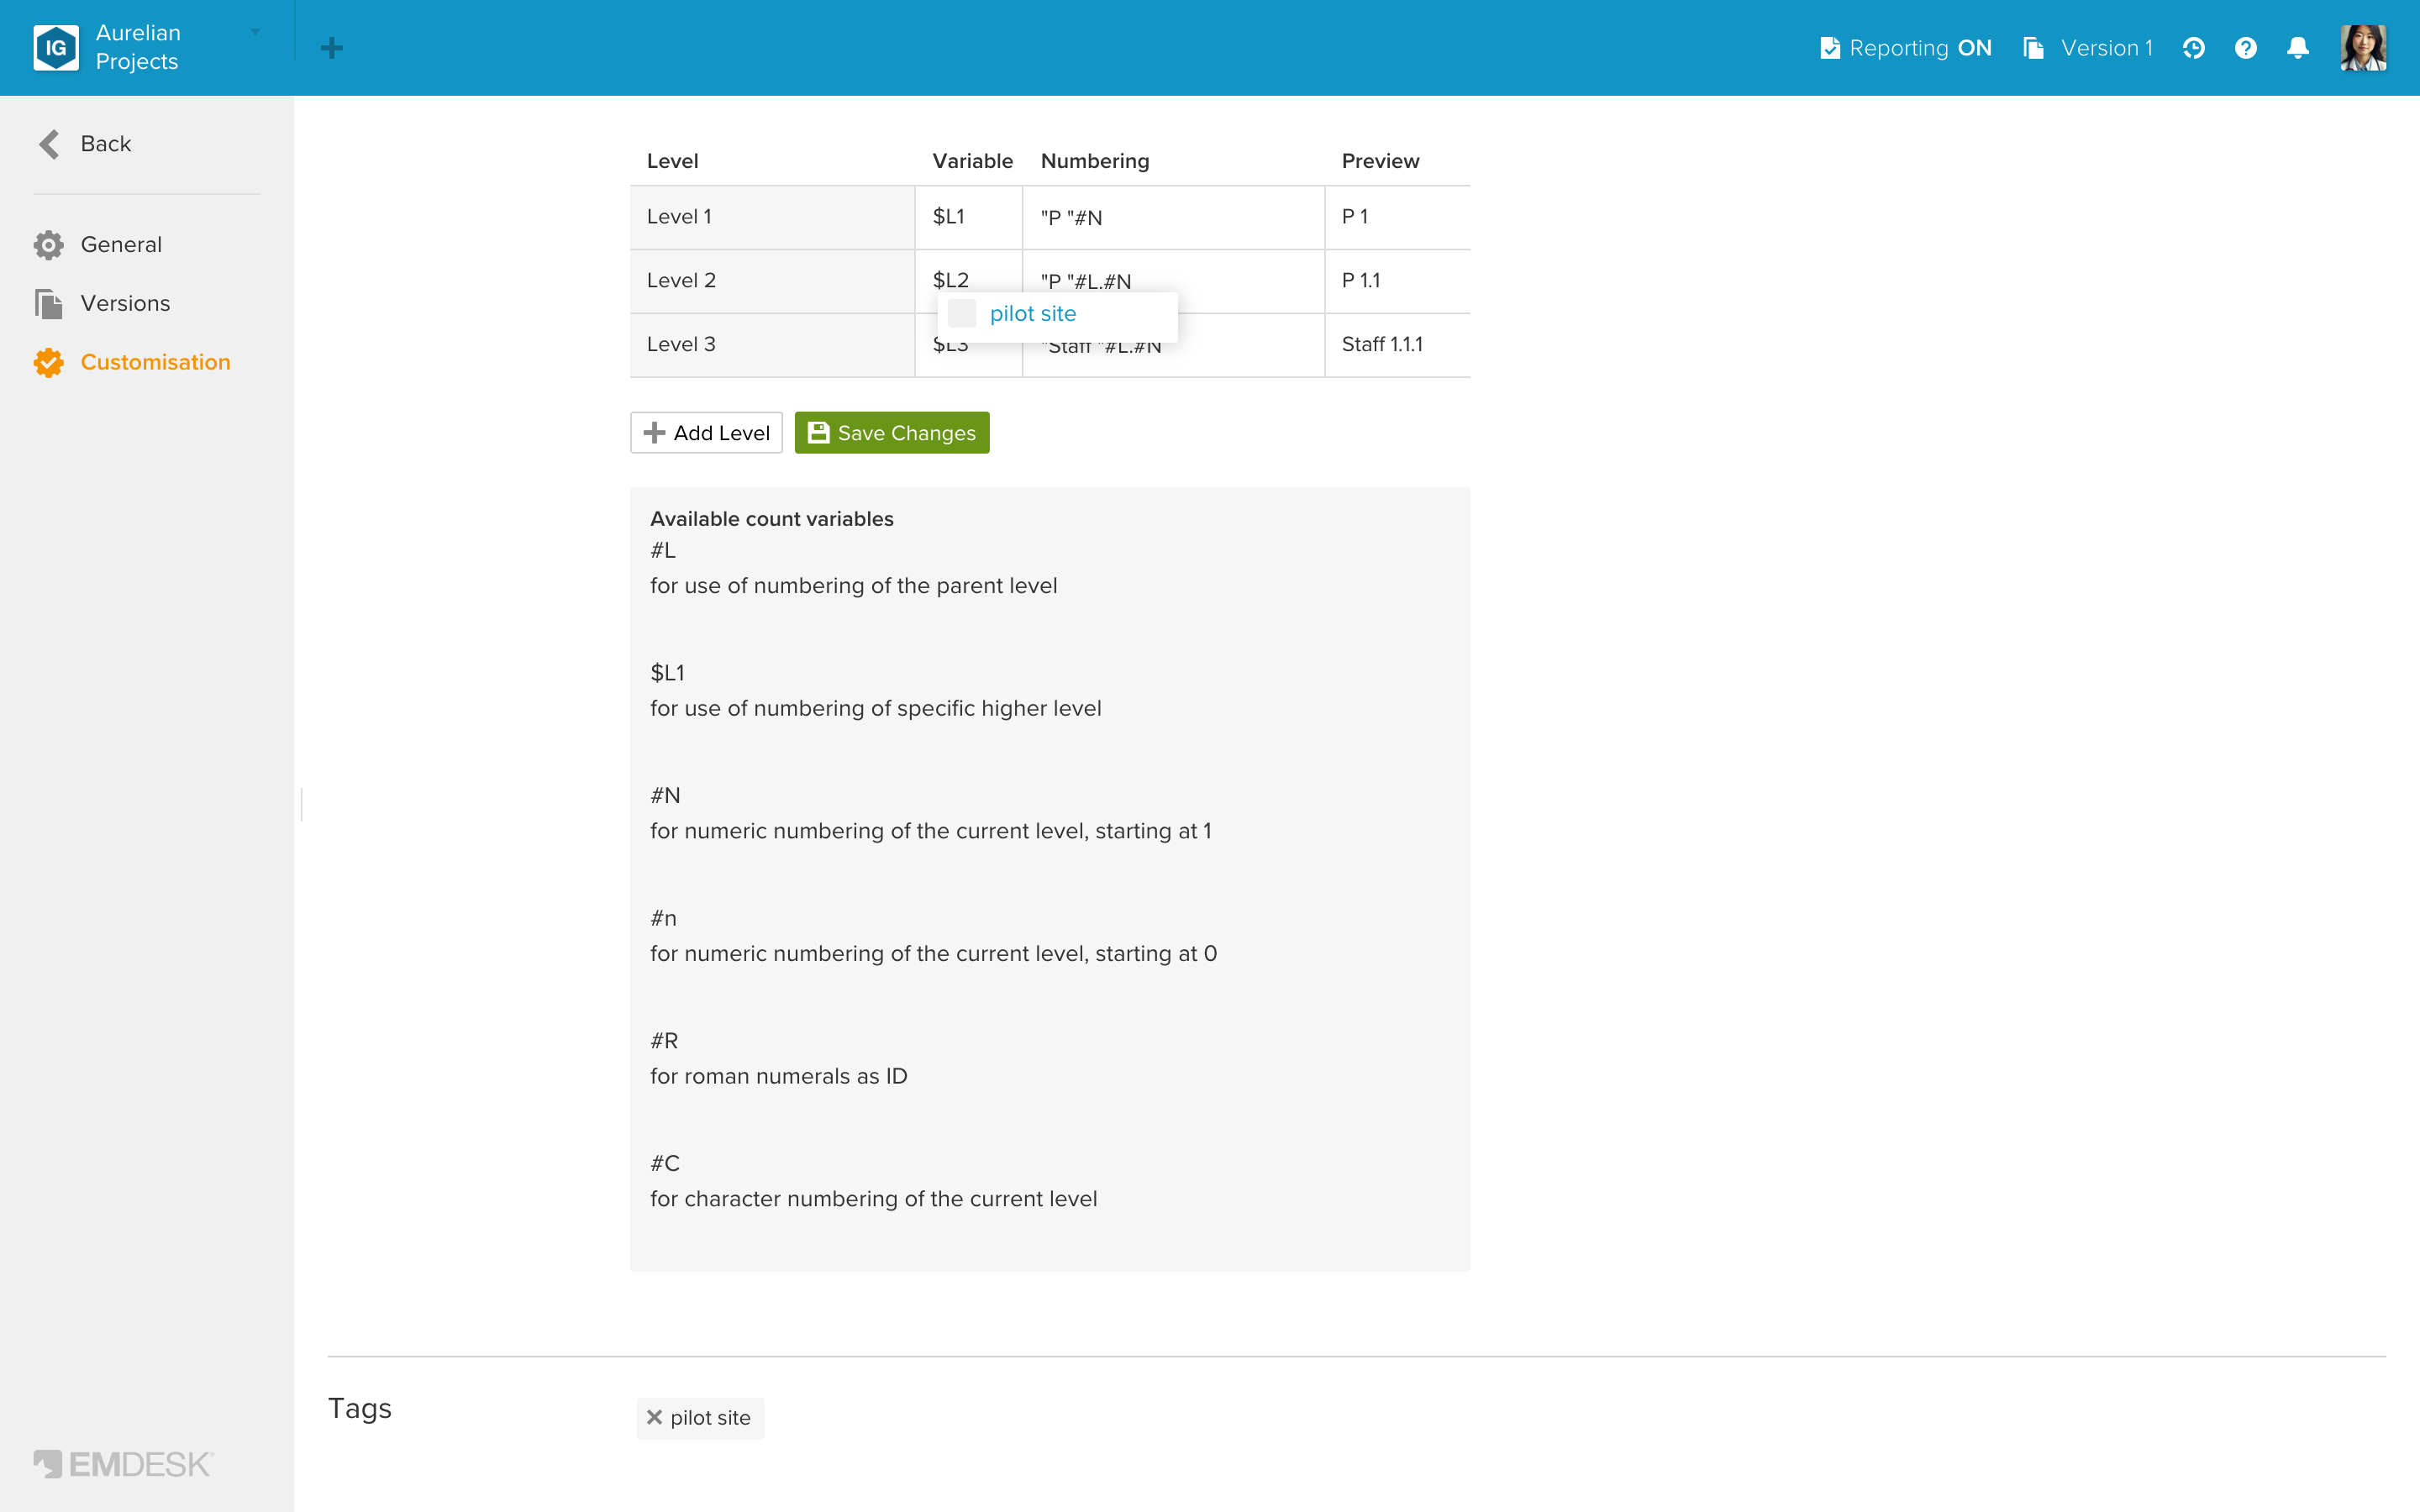This screenshot has width=2420, height=1512.
Task: Open the Versions section
Action: click(x=125, y=303)
